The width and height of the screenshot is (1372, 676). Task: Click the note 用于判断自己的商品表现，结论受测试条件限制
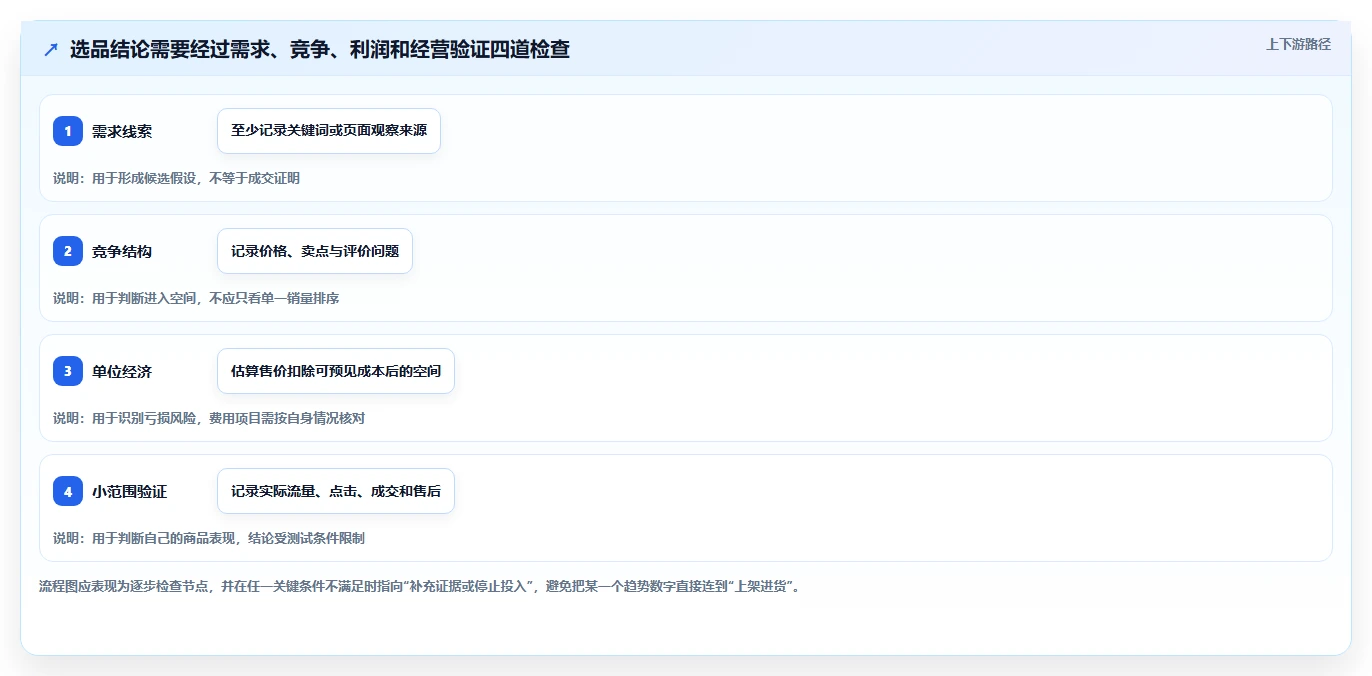[x=228, y=539]
